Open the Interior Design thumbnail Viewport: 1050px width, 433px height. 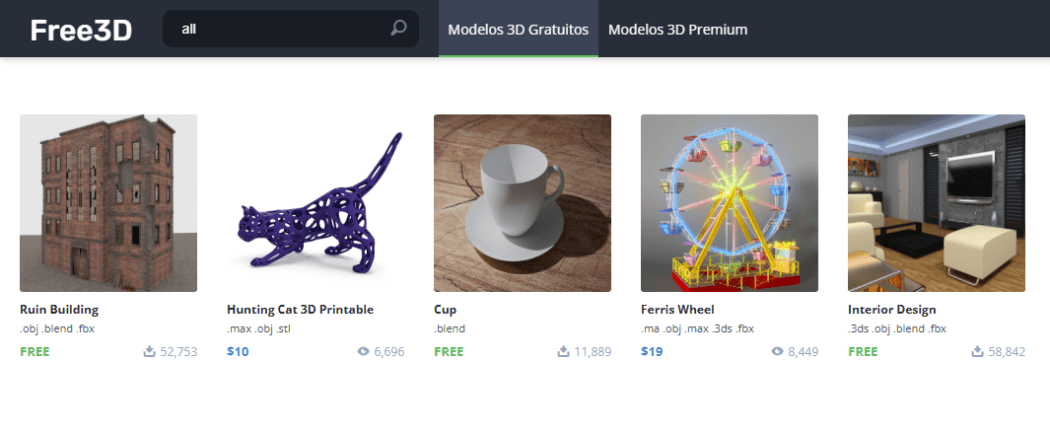click(936, 203)
